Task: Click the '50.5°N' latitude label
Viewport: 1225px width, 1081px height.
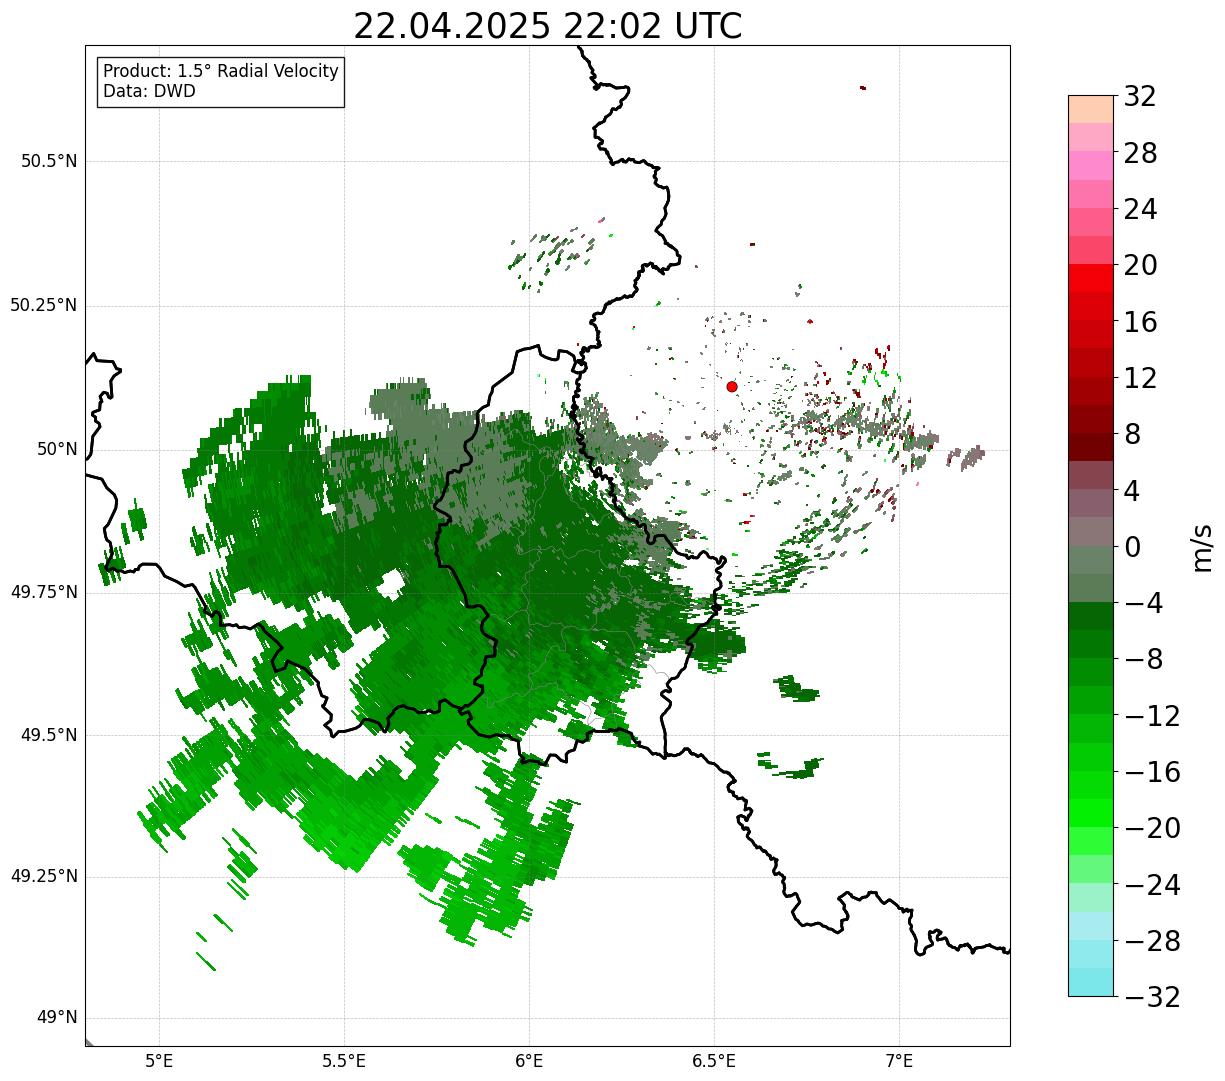Action: tap(49, 161)
